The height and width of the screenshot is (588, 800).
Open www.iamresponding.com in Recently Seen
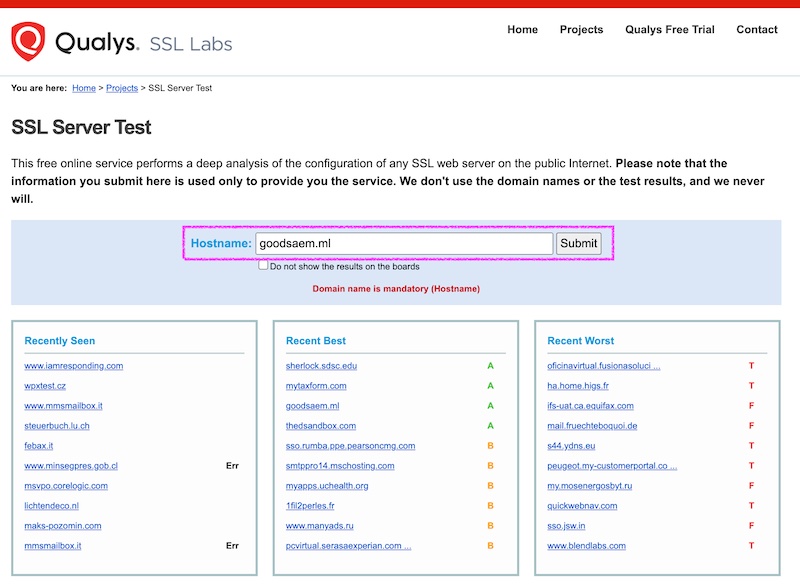click(x=73, y=366)
